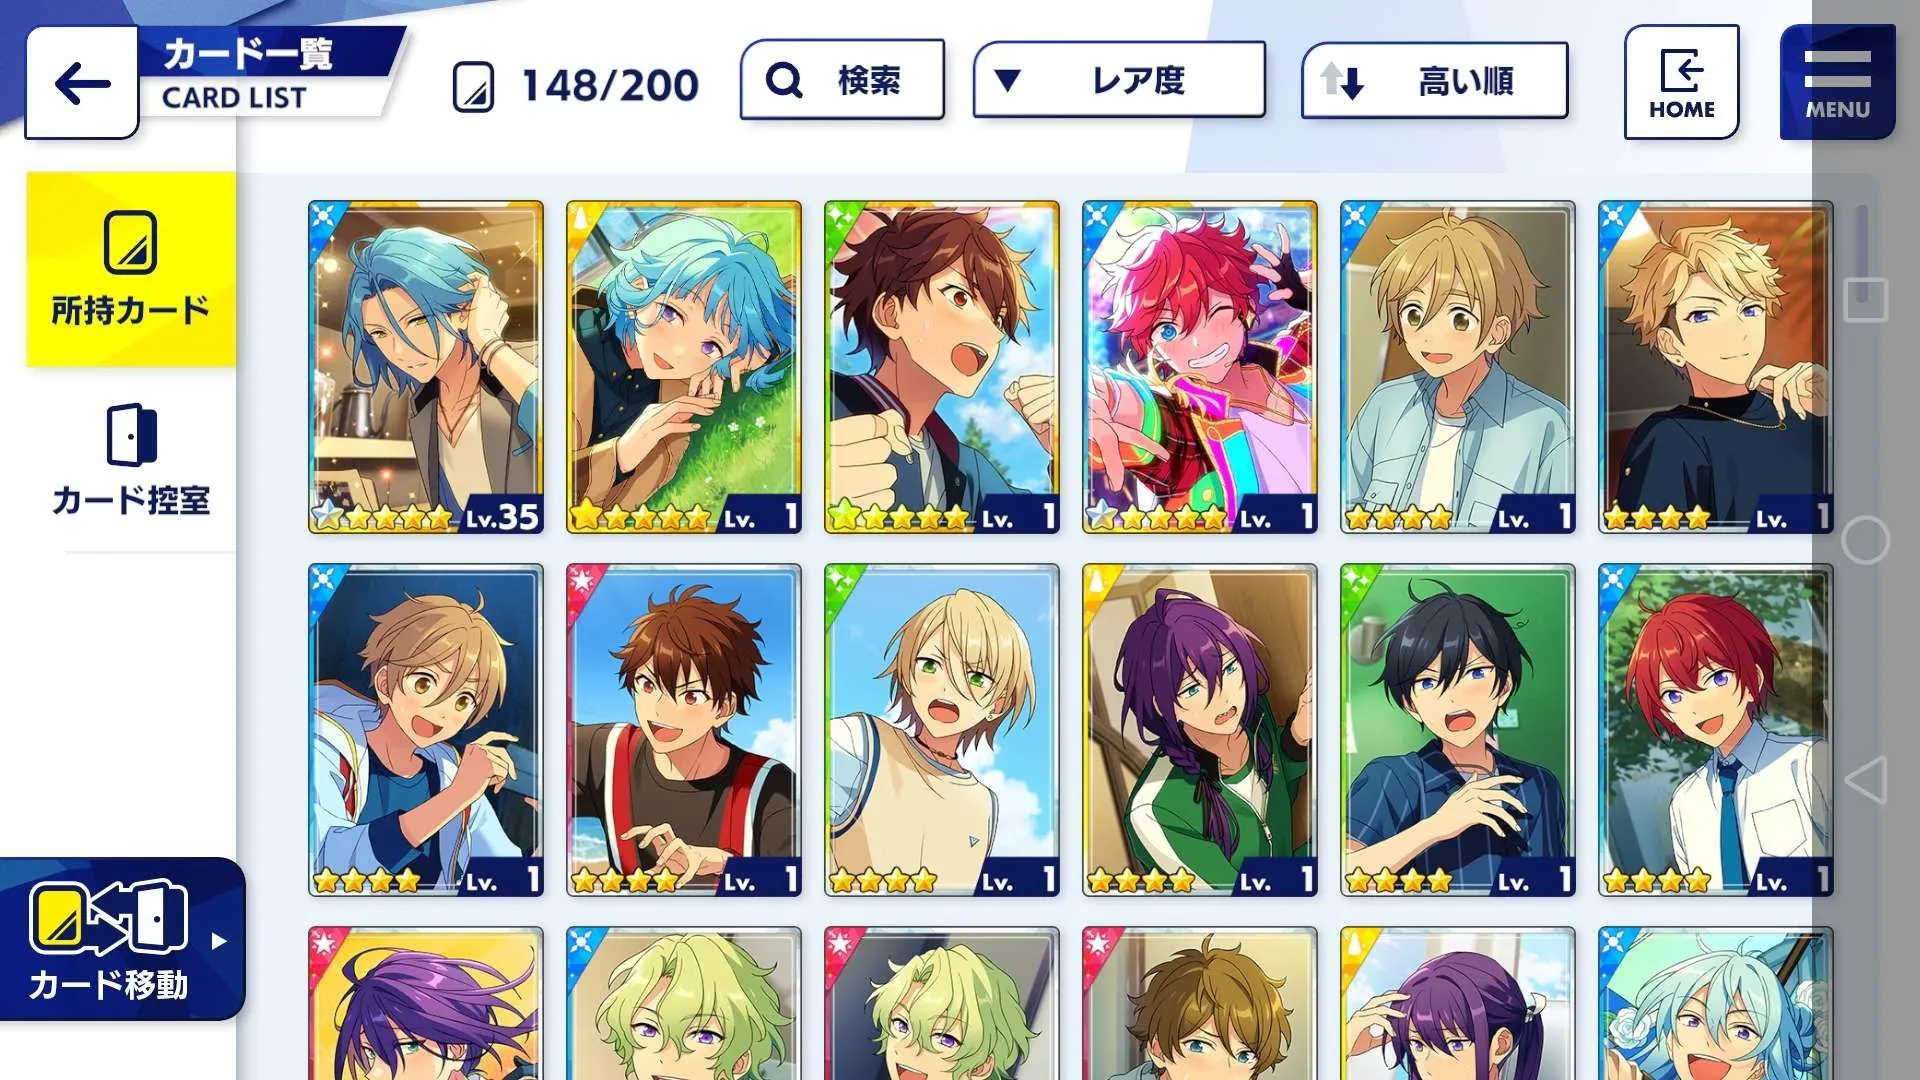
Task: Tap the Android back triangle icon
Action: pos(1865,780)
